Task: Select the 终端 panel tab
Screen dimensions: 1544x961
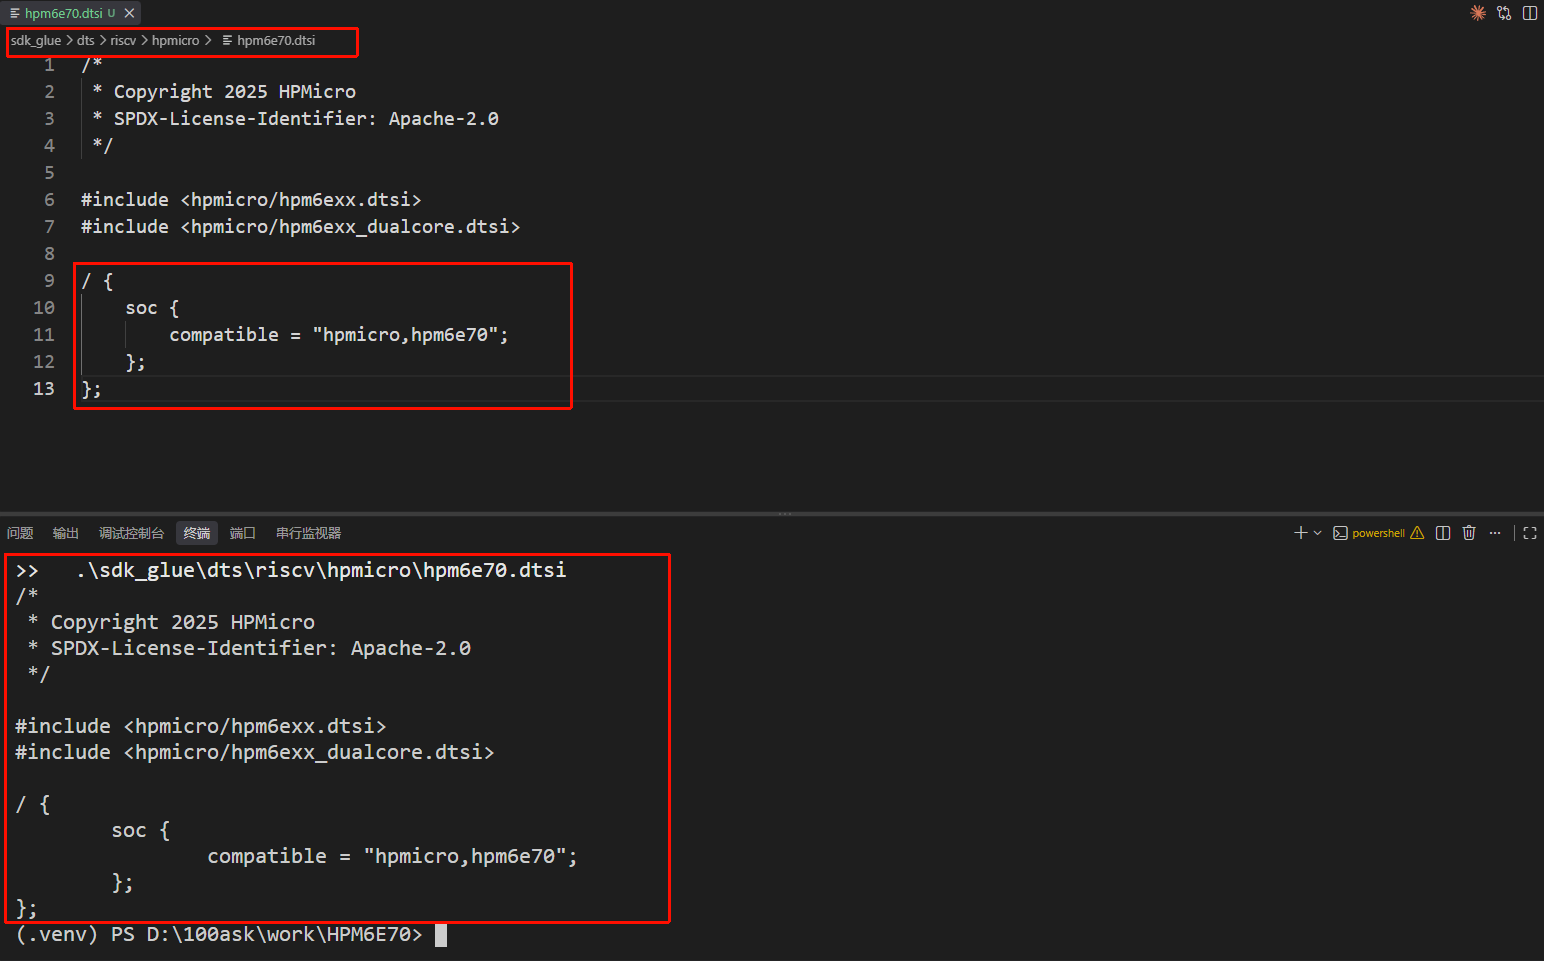Action: point(197,533)
